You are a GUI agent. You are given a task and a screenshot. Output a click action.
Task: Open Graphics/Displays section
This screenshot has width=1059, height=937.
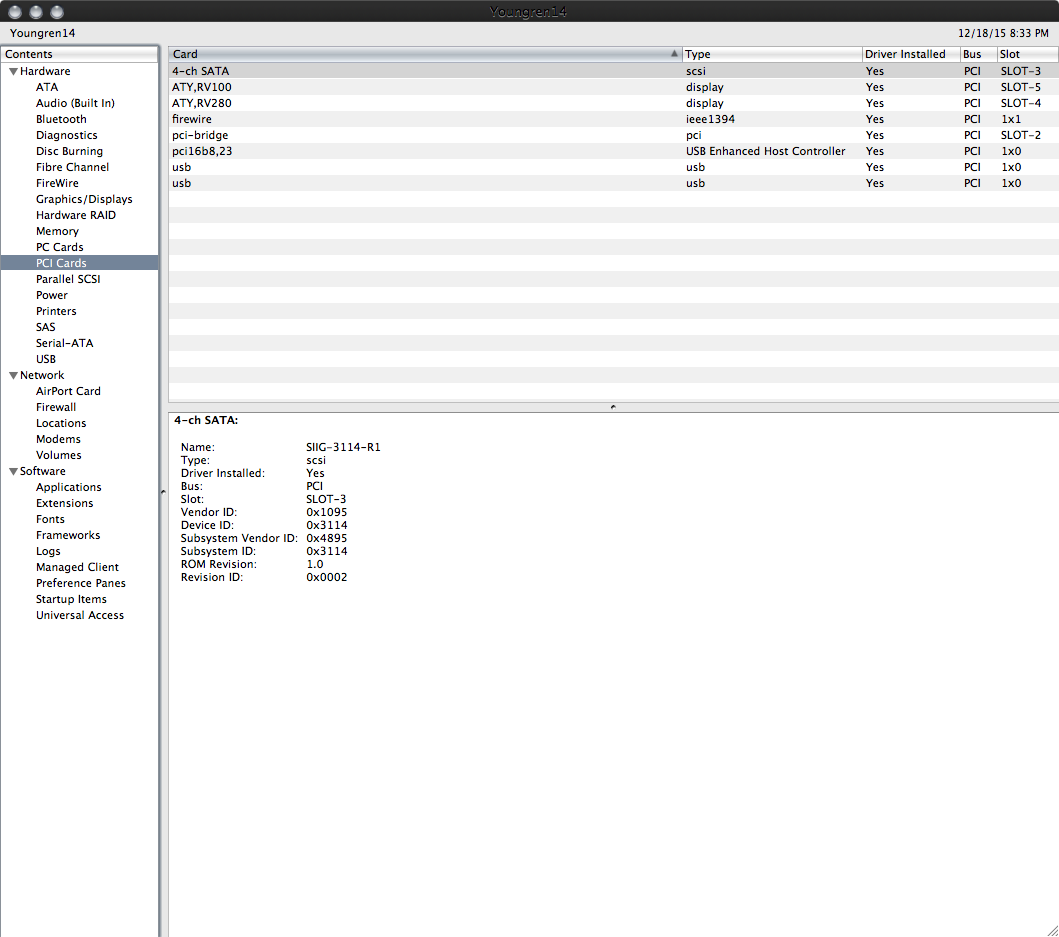84,199
